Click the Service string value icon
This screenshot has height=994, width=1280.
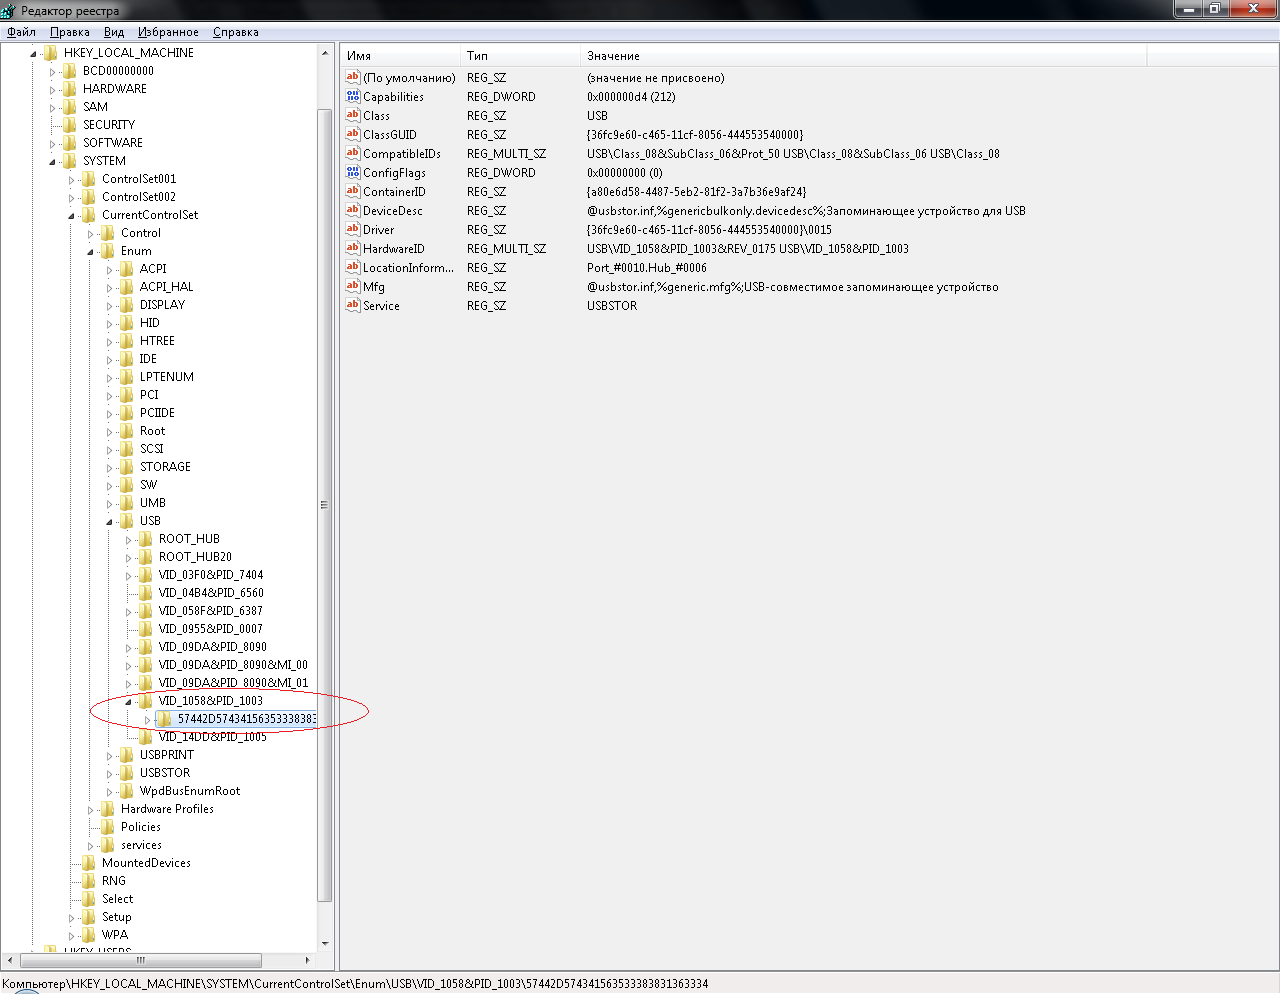tap(352, 306)
